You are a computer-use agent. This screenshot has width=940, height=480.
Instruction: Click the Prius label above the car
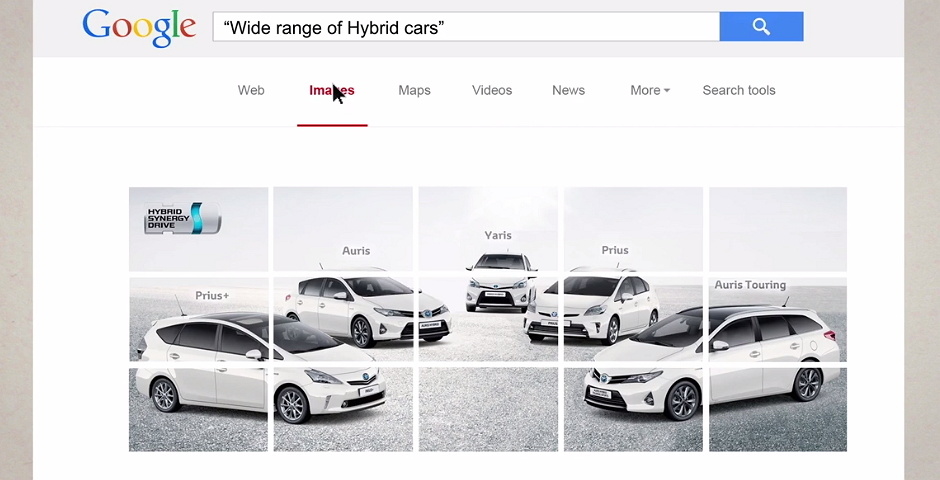pyautogui.click(x=615, y=250)
